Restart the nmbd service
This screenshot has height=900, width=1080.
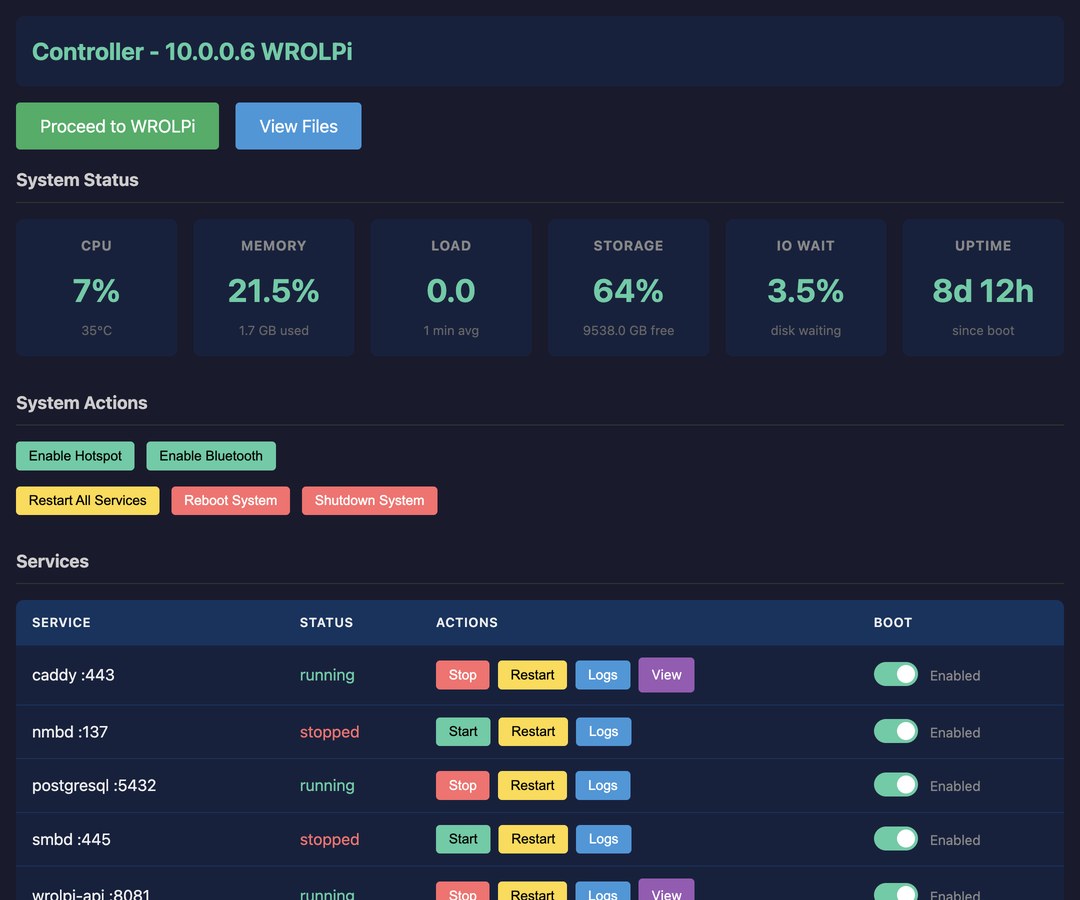tap(533, 731)
